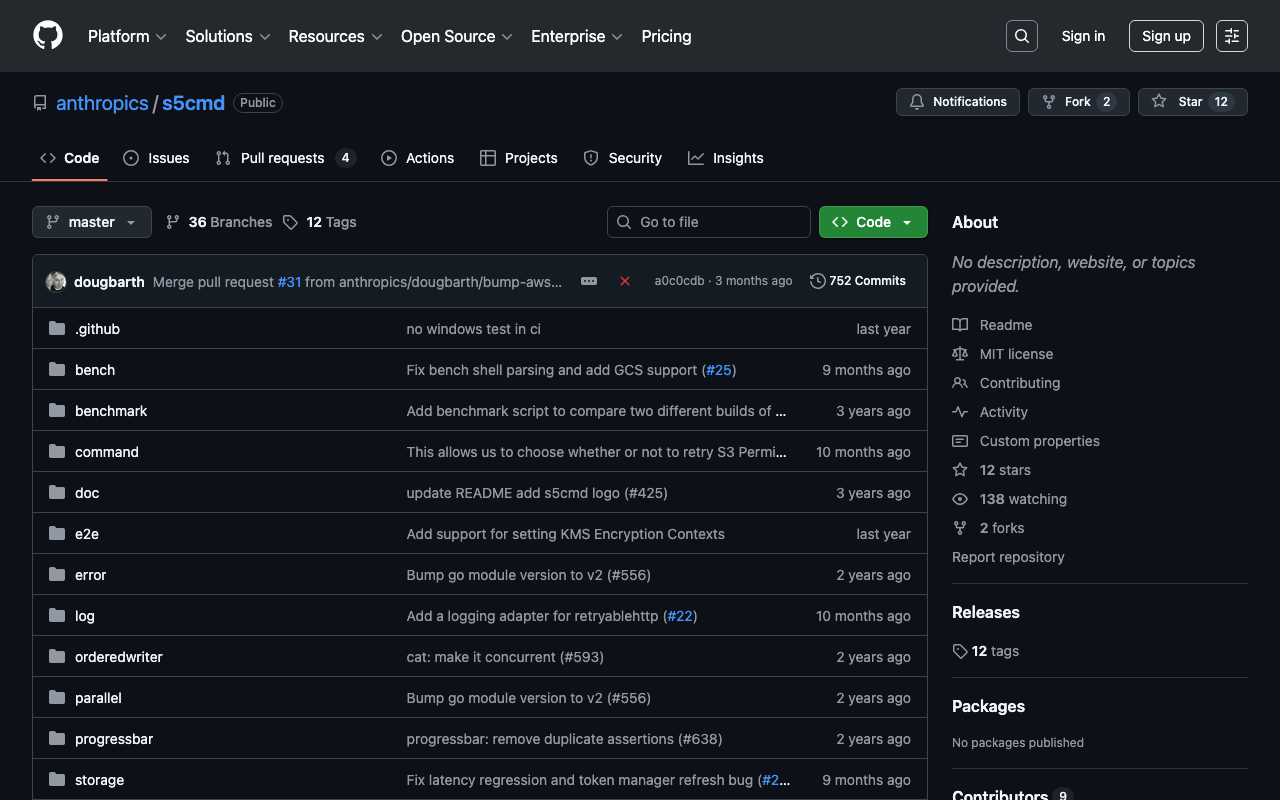Click the appearance settings sliders icon
Screen dimensions: 1280x800
1231,36
